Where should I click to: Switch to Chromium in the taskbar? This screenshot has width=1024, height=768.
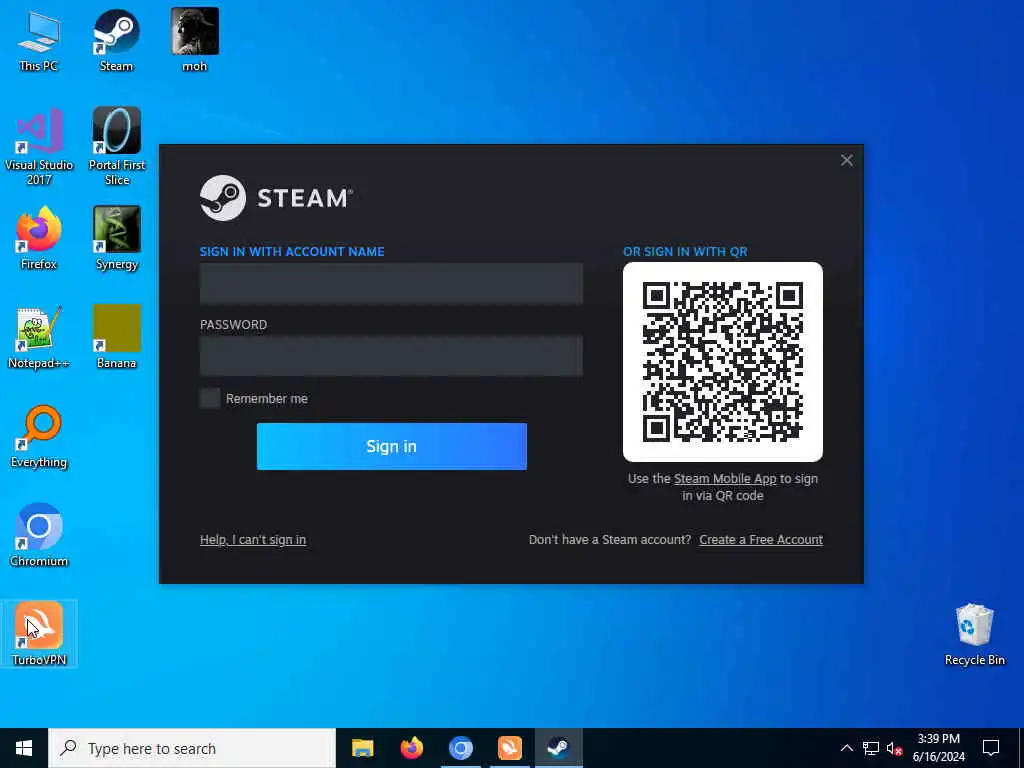(460, 748)
